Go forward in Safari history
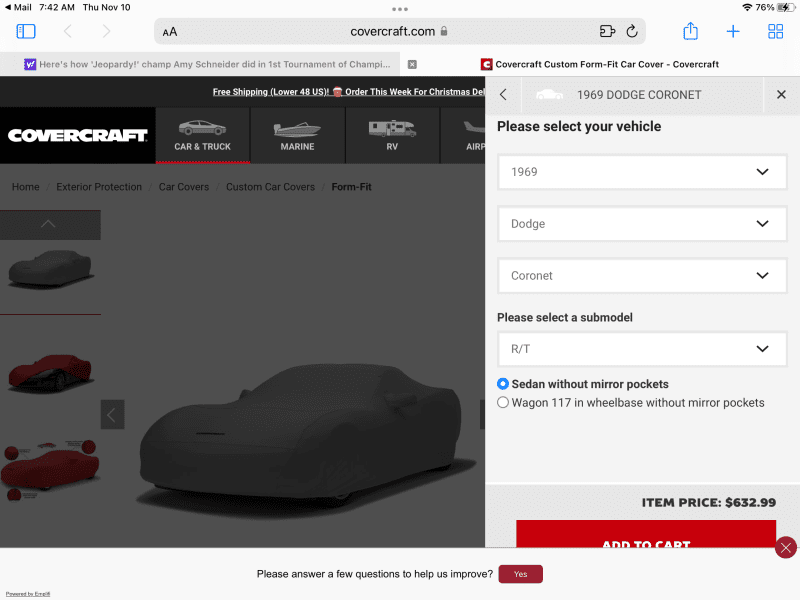The width and height of the screenshot is (800, 600). click(x=106, y=32)
